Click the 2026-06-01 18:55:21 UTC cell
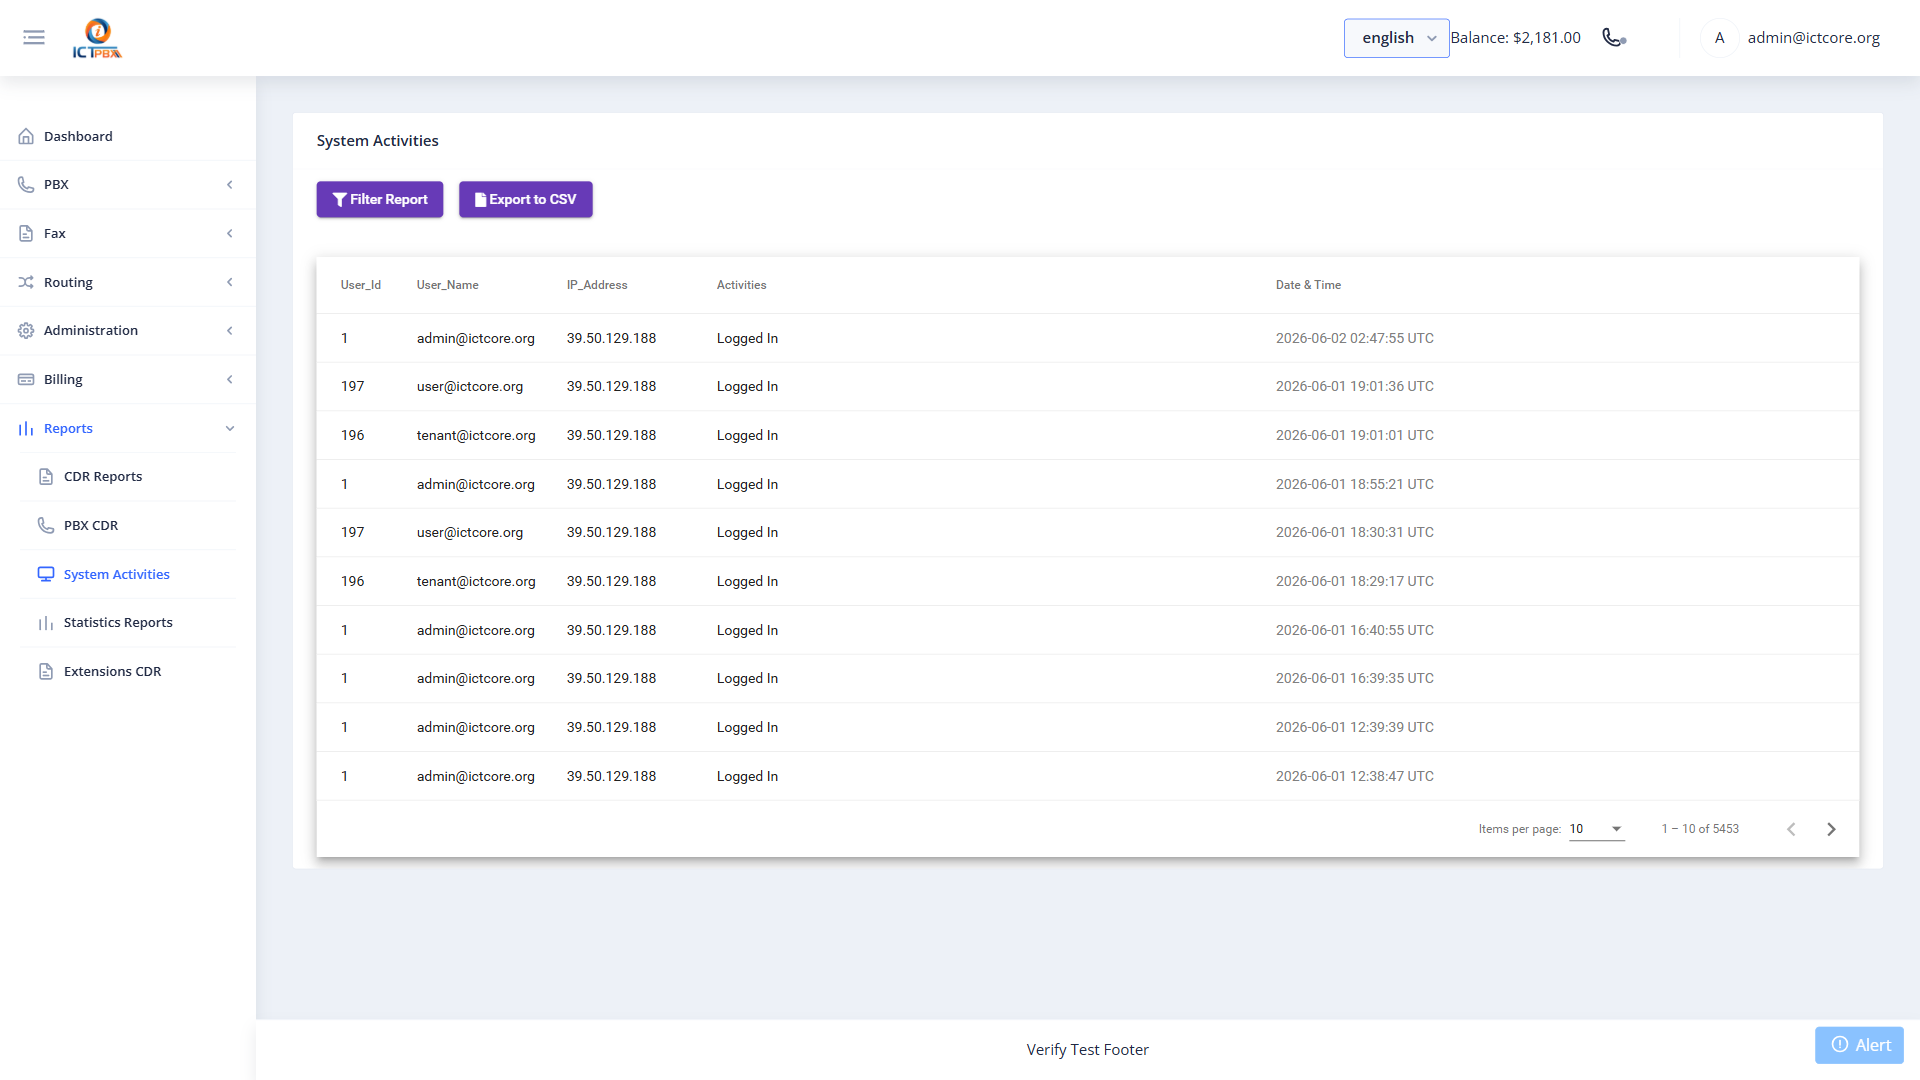Viewport: 1920px width, 1080px height. coord(1354,484)
